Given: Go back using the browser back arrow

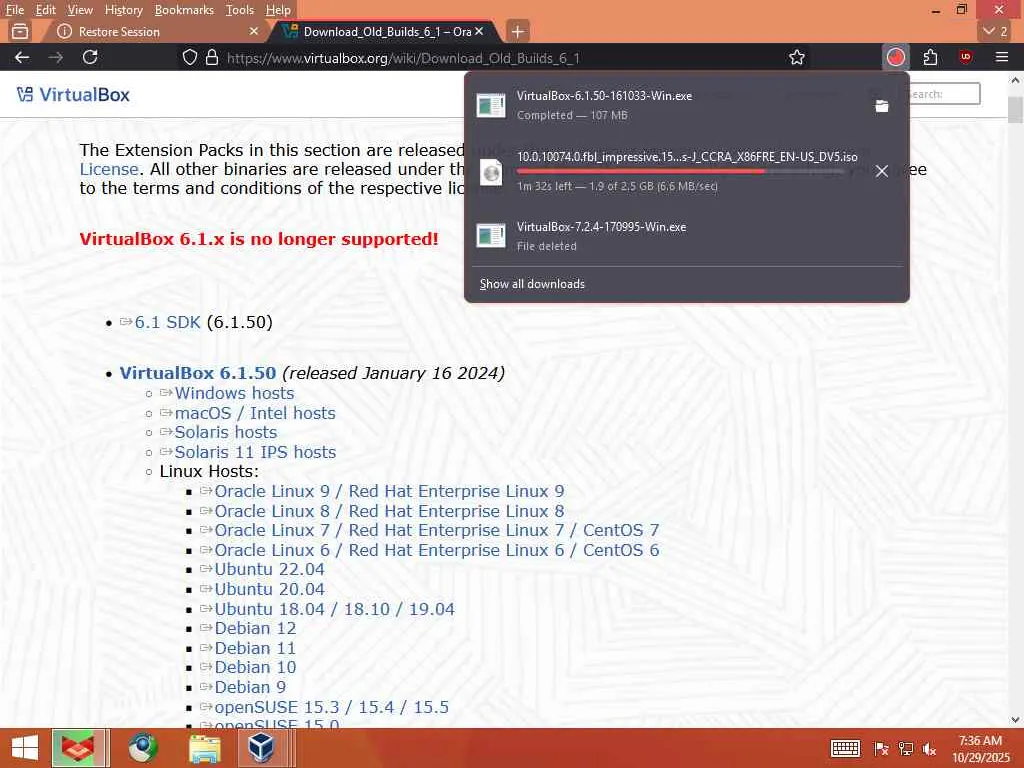Looking at the screenshot, I should coord(22,57).
